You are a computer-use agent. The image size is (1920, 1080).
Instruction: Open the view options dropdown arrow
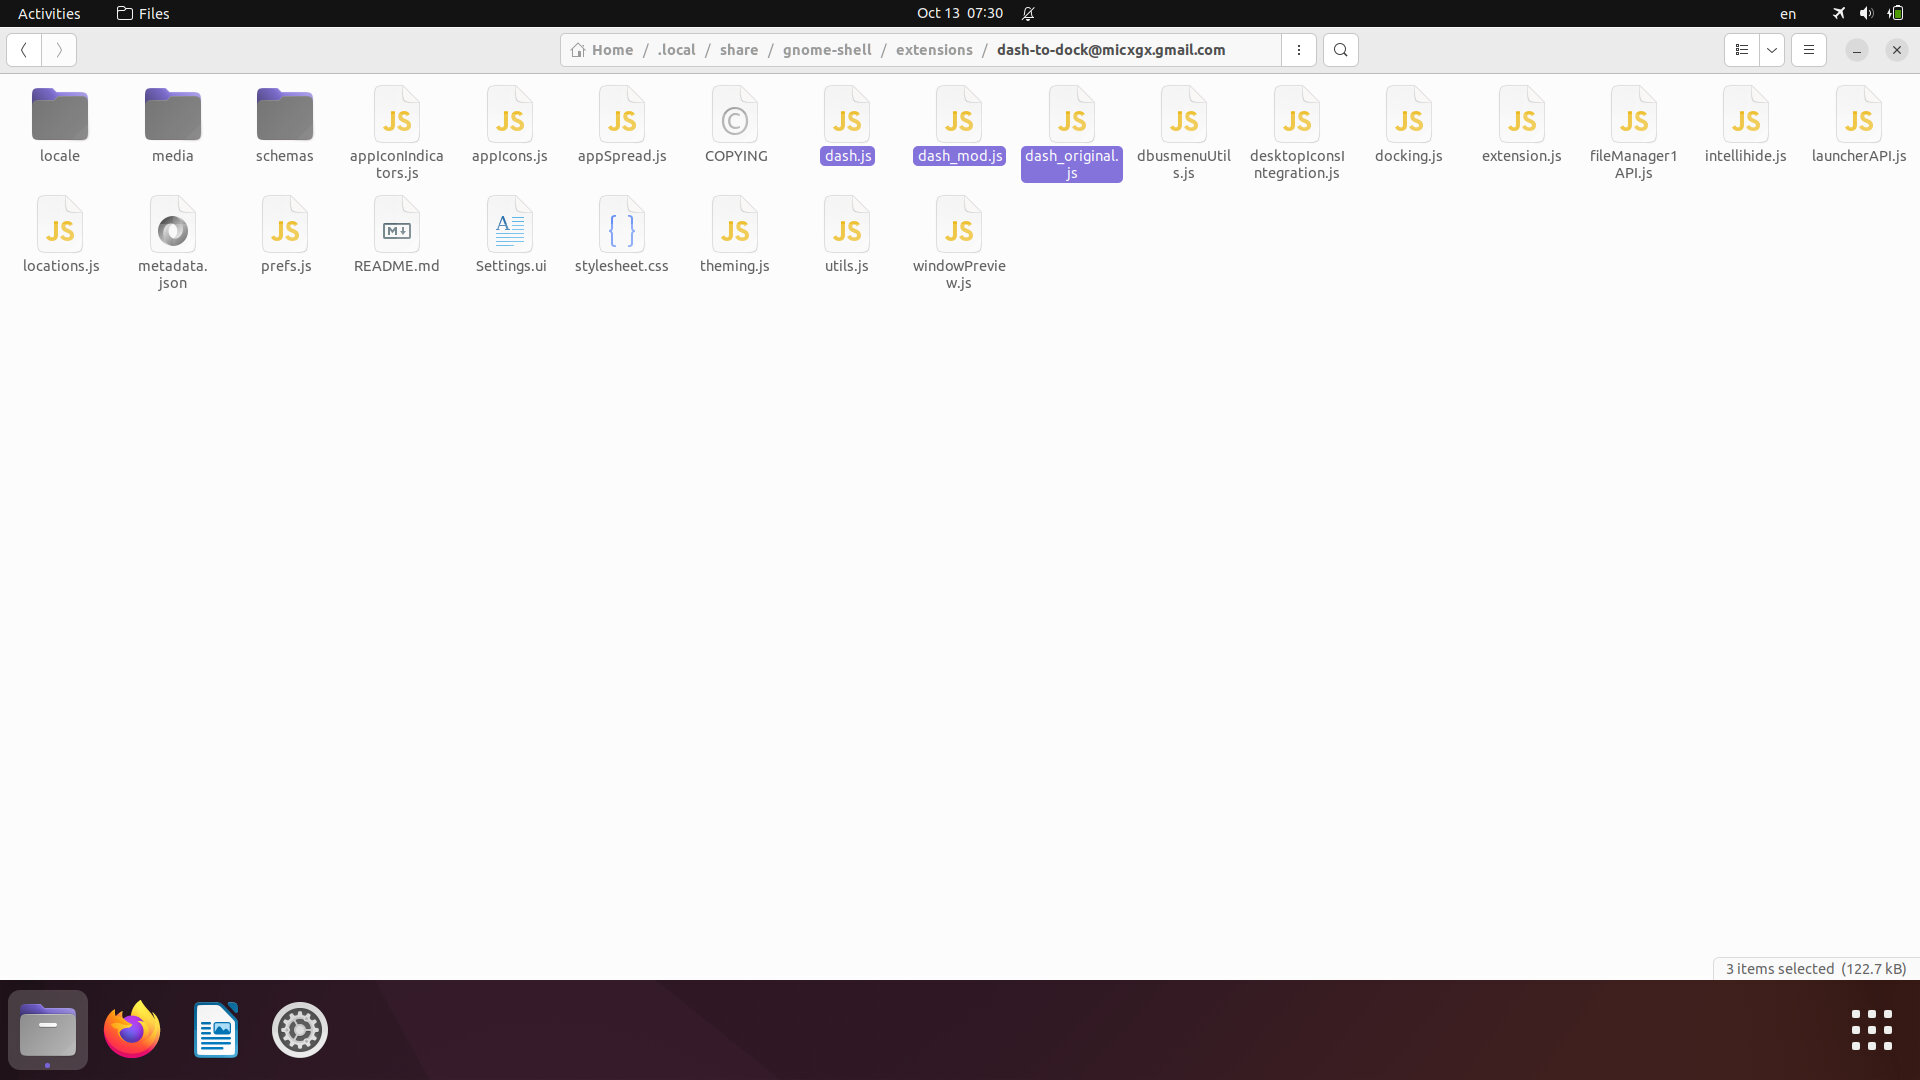pos(1772,50)
